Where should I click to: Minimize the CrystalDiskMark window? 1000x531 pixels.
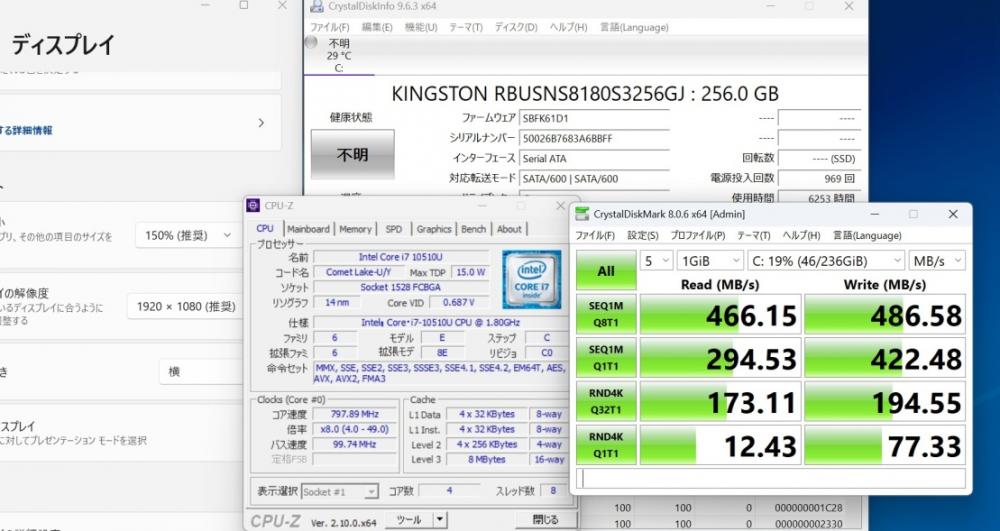coord(875,214)
